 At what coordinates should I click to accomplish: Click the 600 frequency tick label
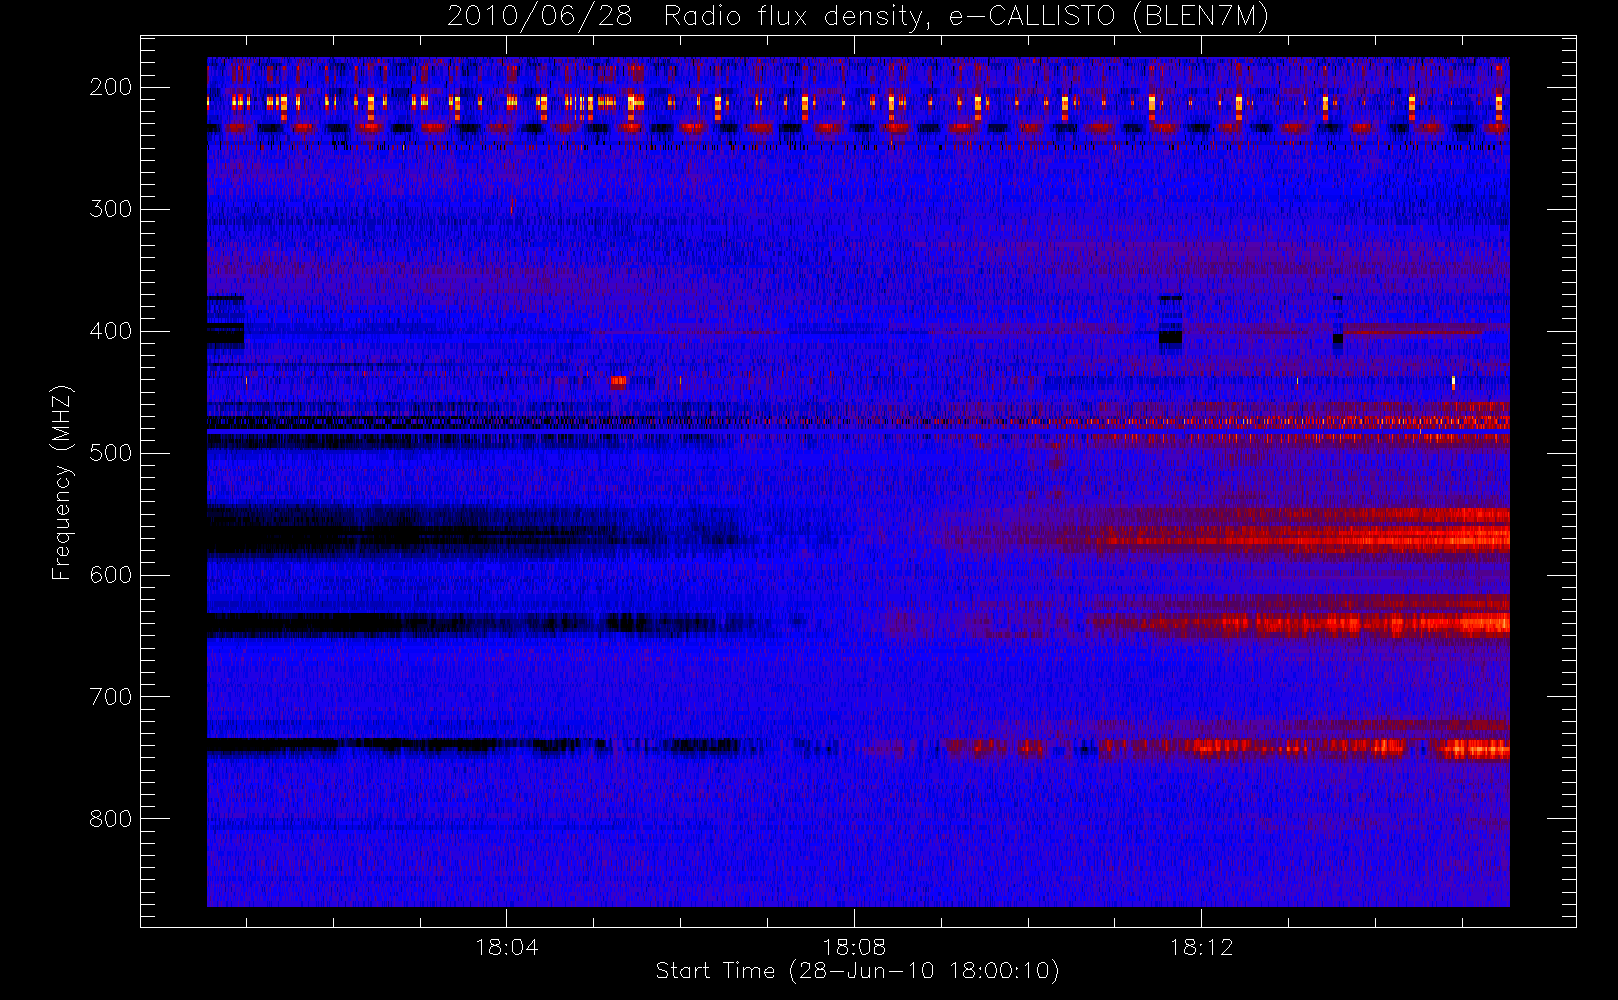coord(110,575)
